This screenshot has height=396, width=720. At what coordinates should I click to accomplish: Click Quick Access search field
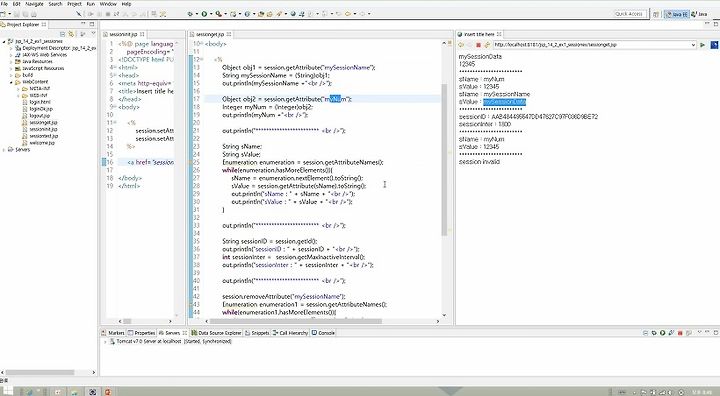[x=630, y=14]
